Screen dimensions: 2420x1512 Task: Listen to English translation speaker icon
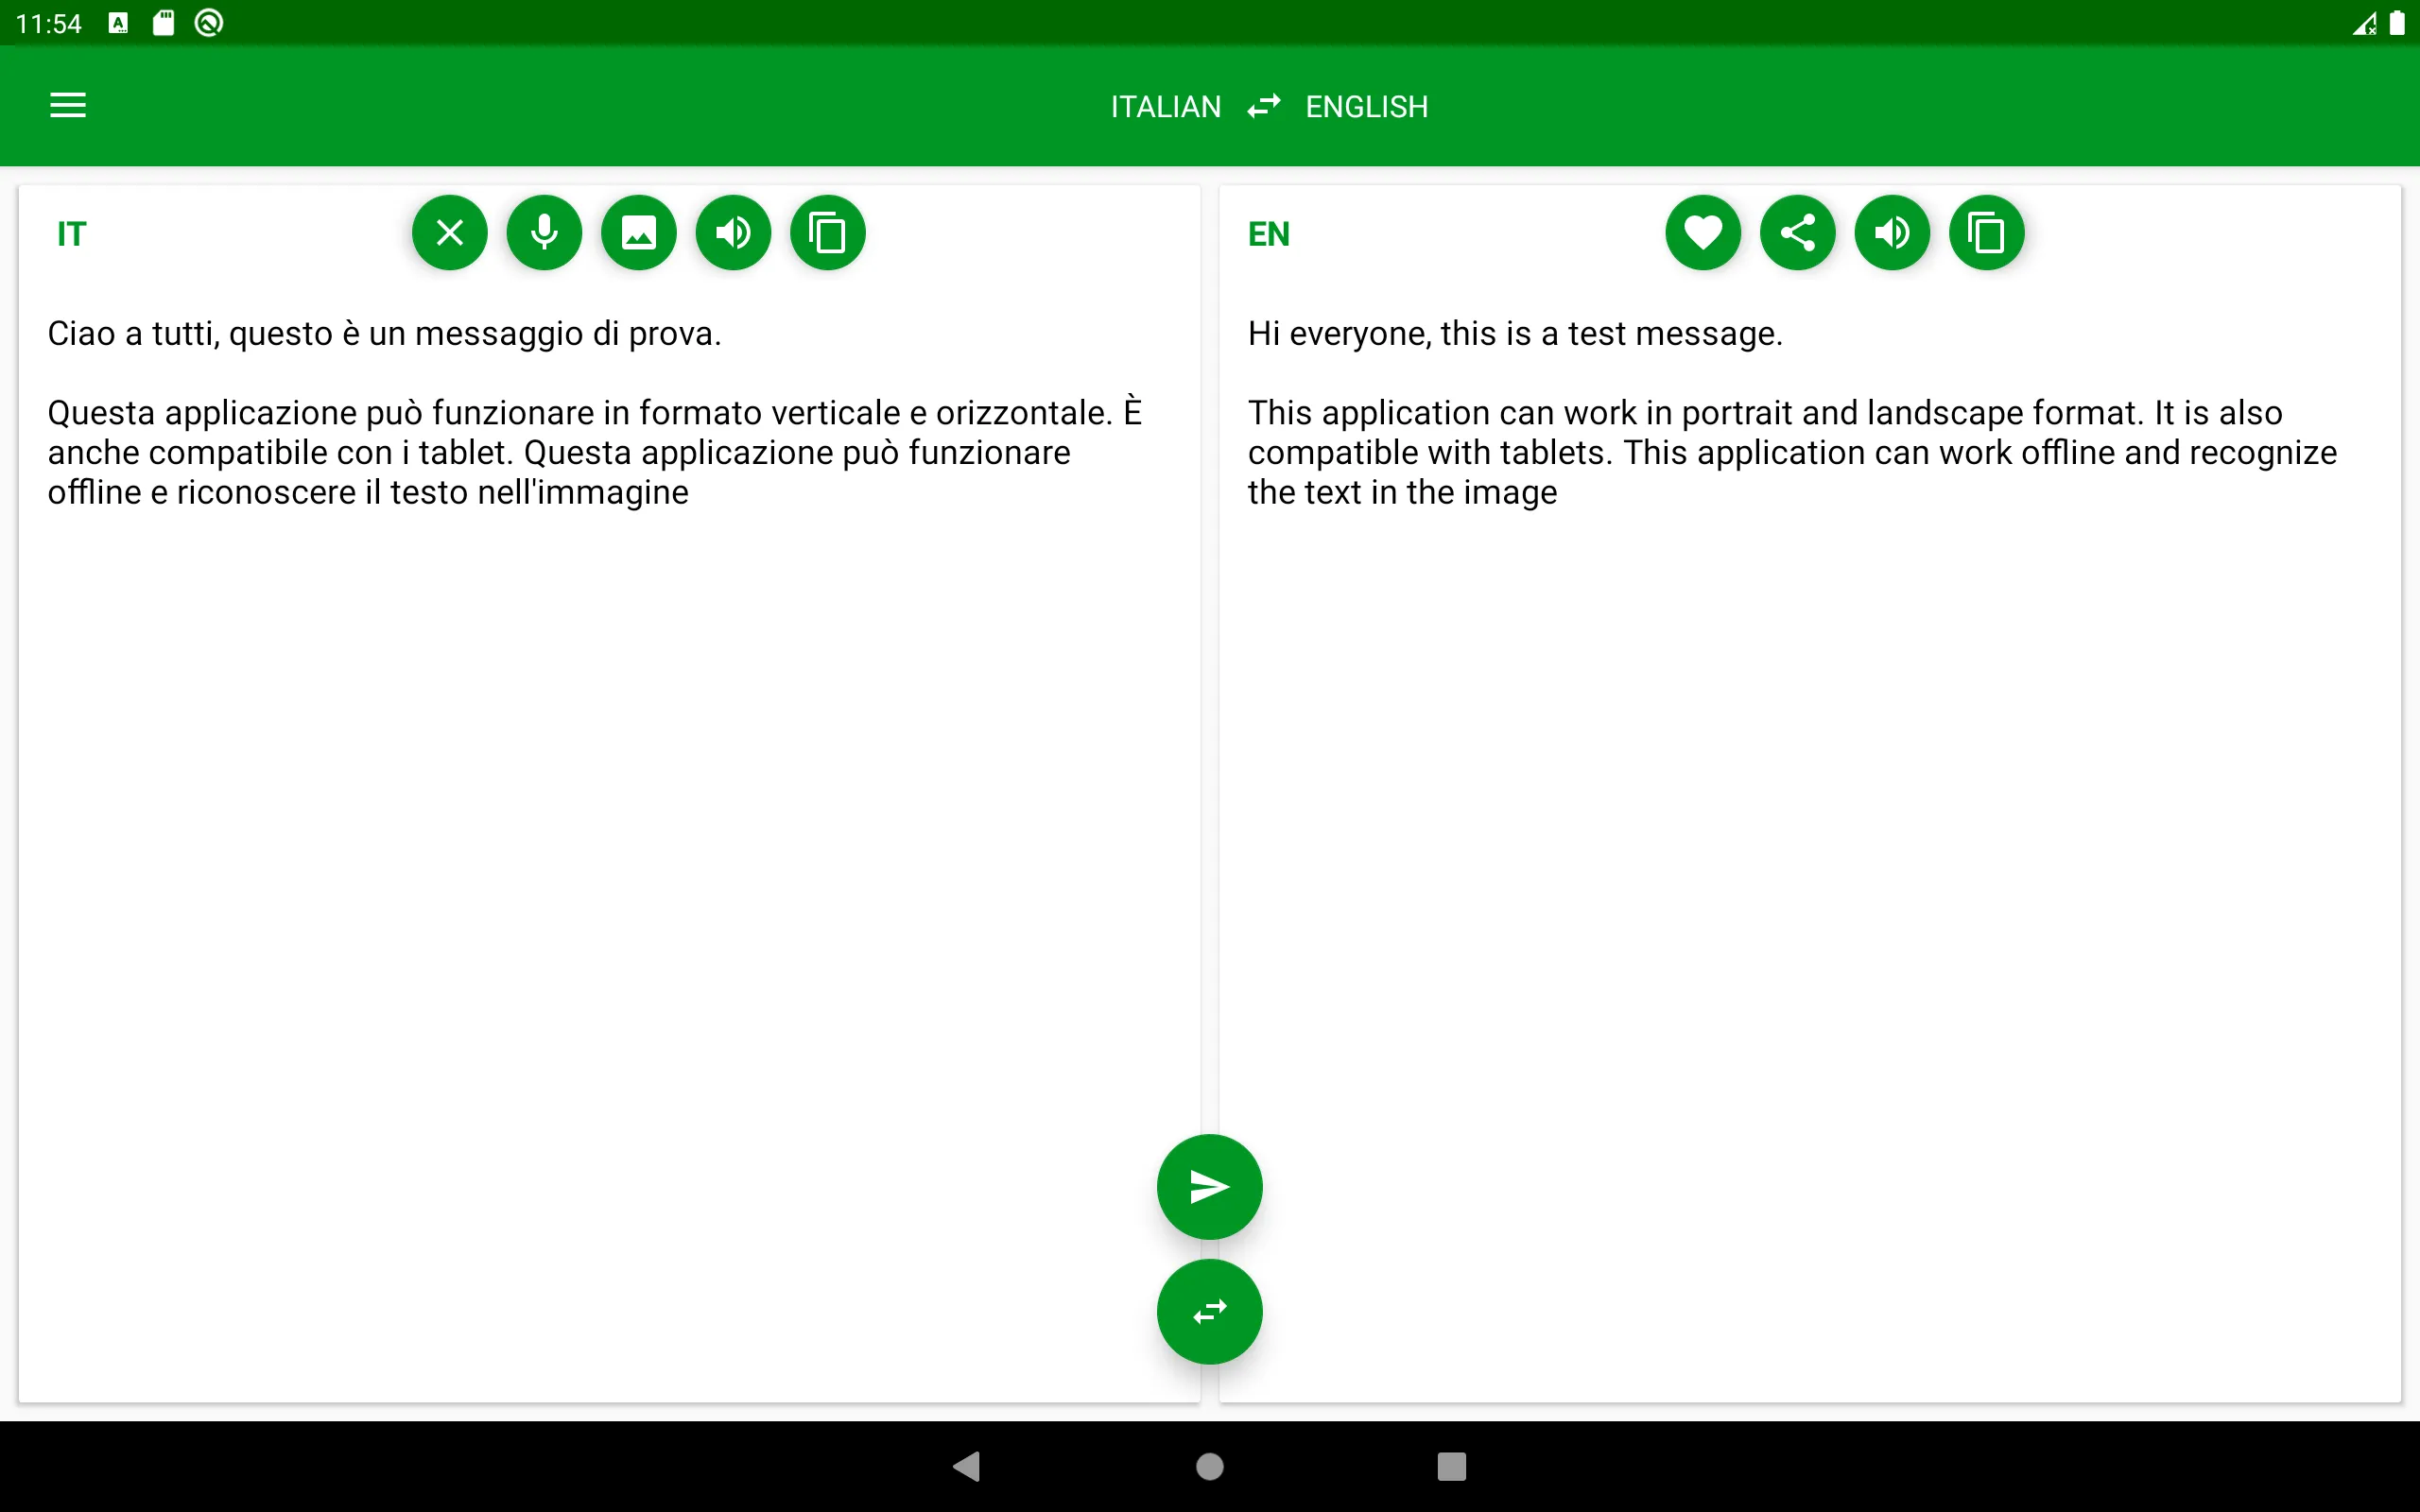(x=1892, y=233)
